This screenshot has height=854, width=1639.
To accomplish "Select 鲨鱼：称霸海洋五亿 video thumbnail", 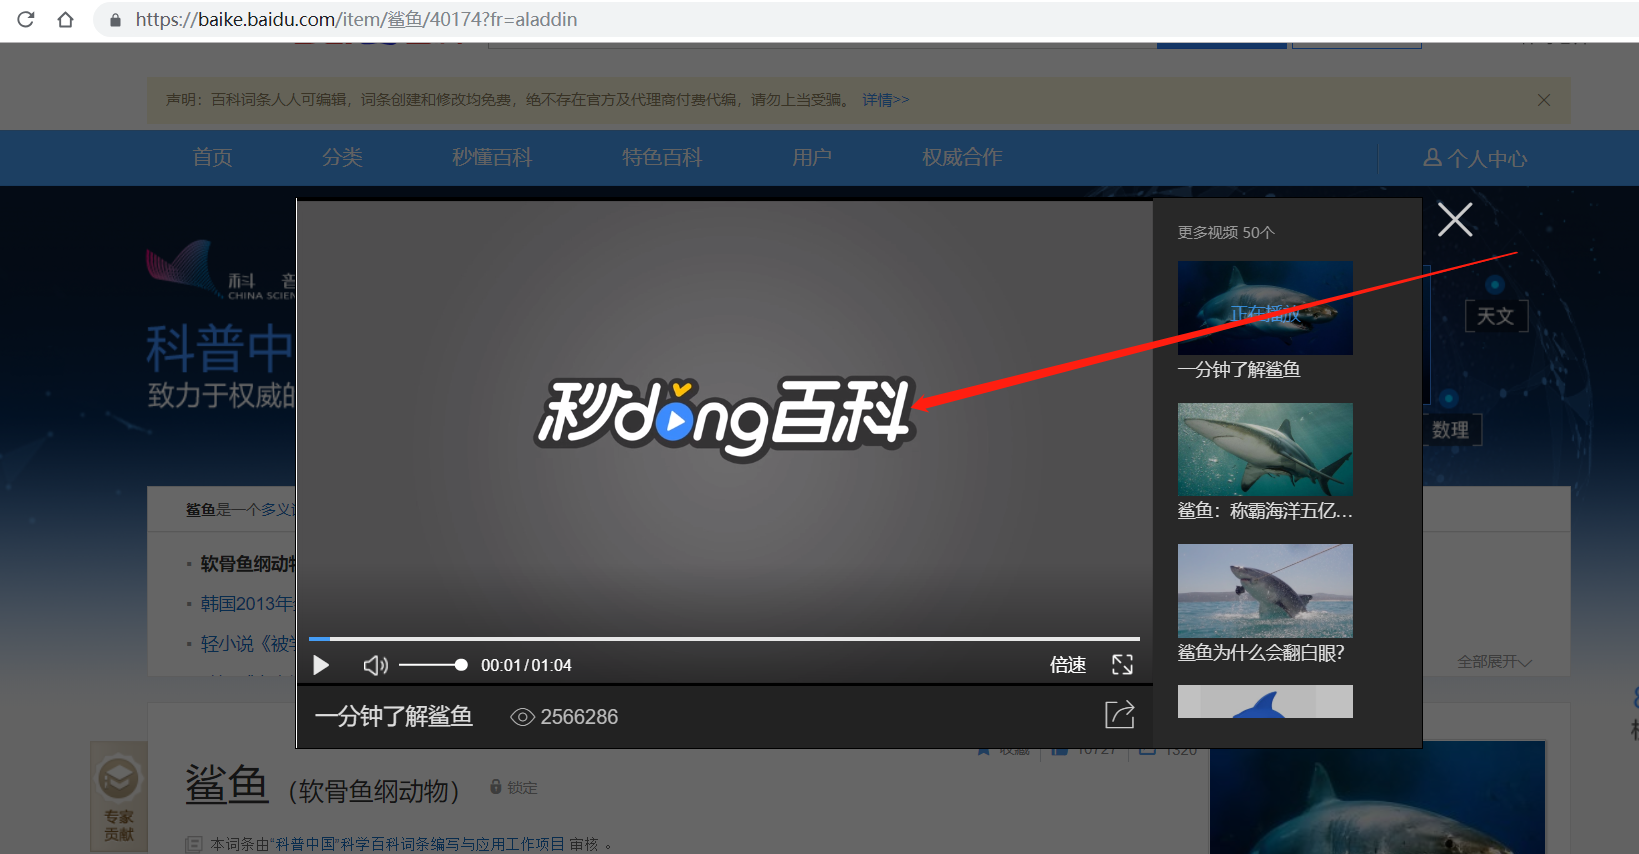I will (x=1265, y=449).
